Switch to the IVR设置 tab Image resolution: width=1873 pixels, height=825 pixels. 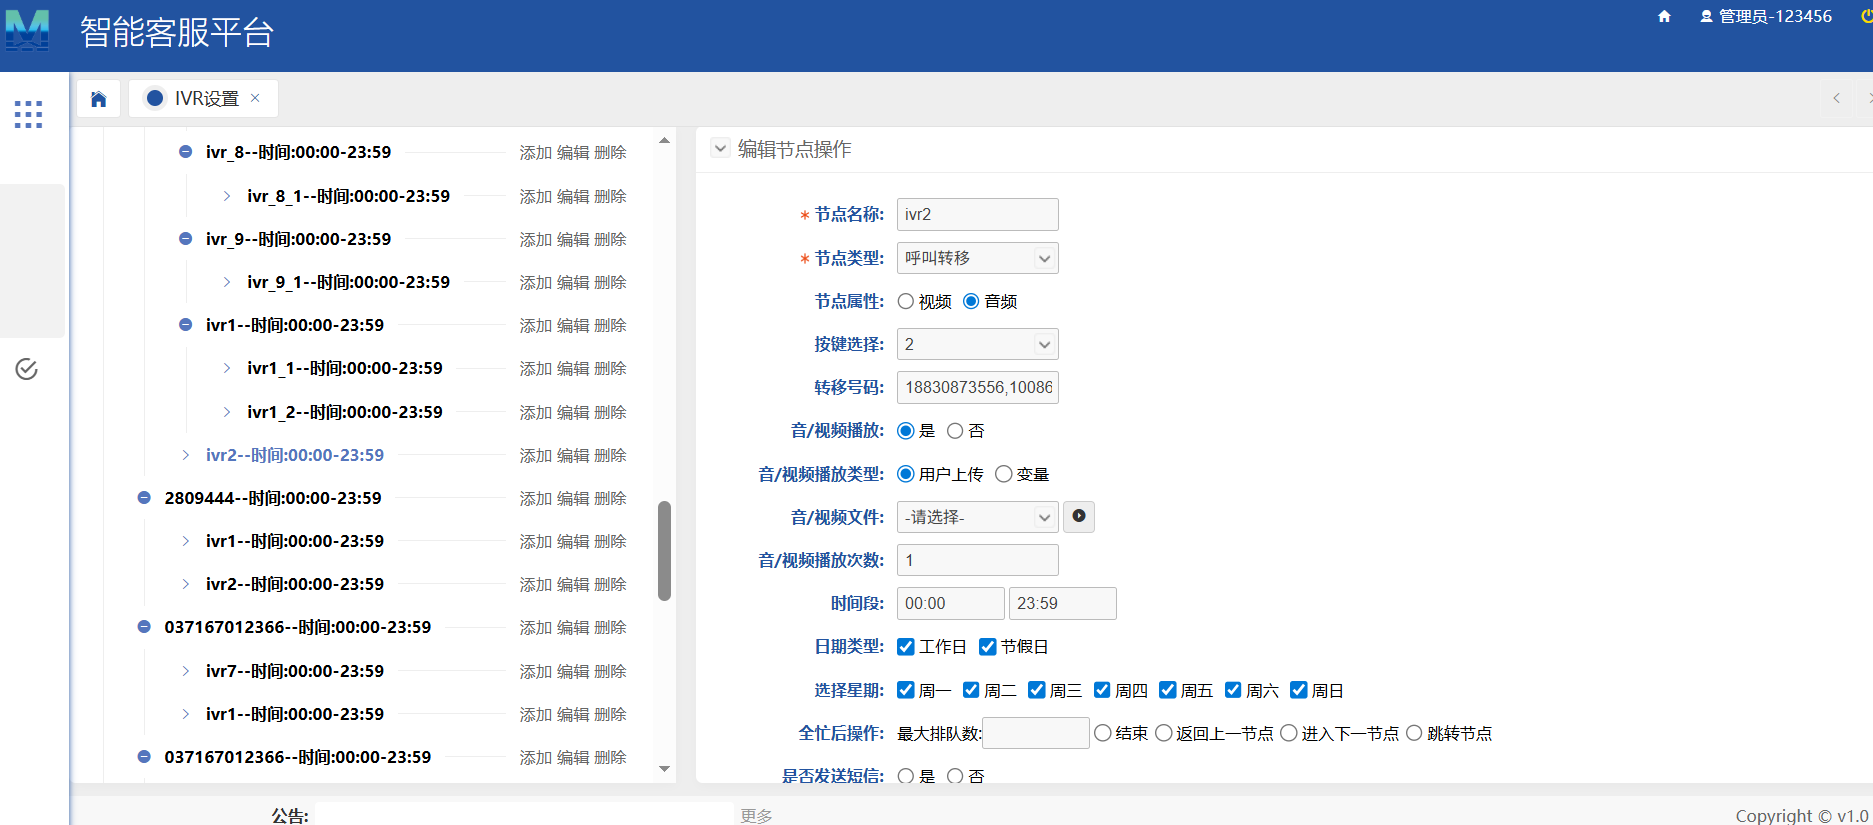(x=203, y=98)
